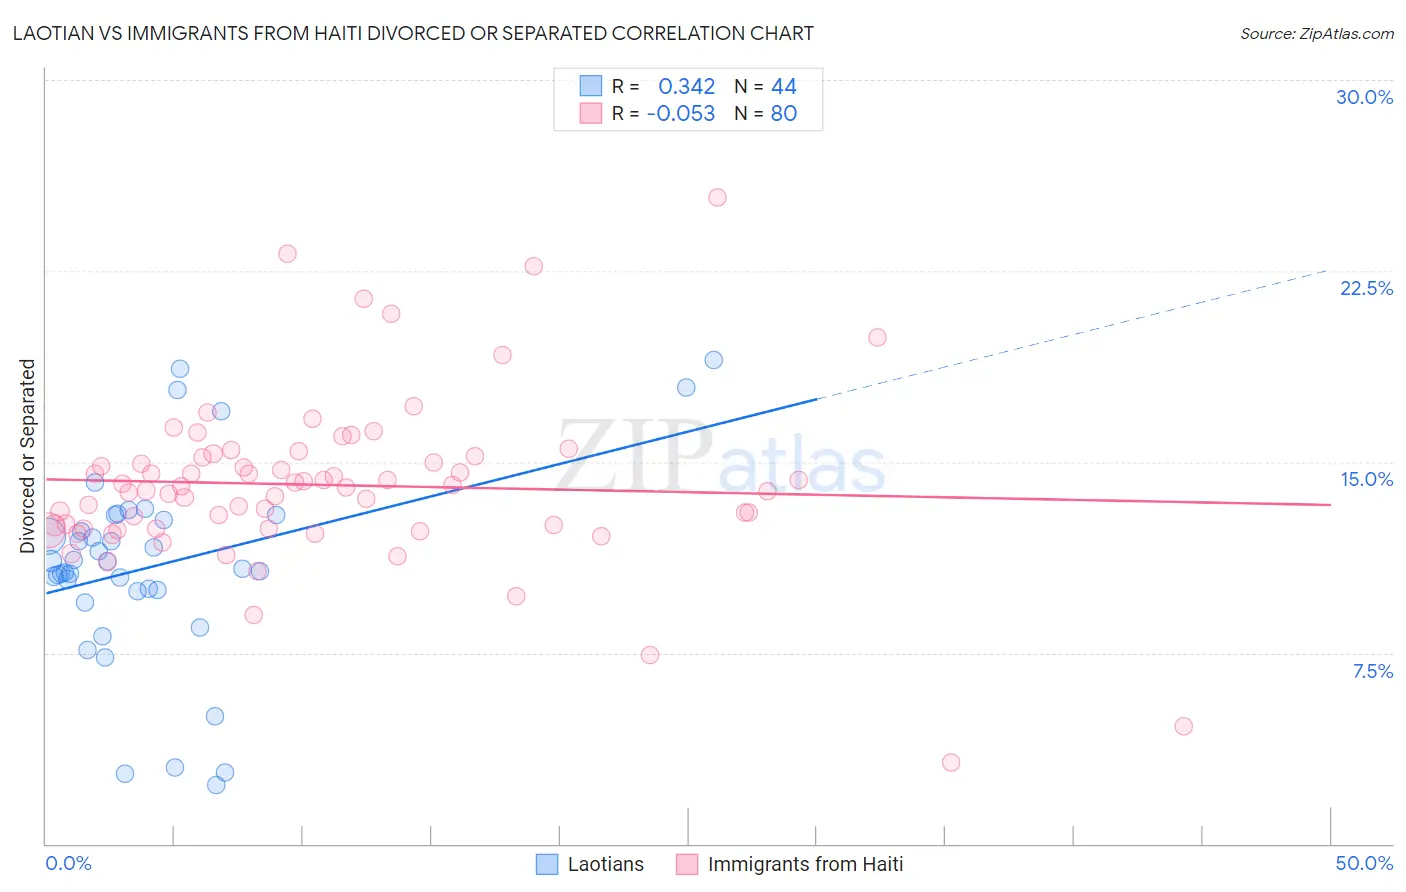This screenshot has height=892, width=1406.
Task: Select the Immigrants from Haiti legend label
Action: (805, 864)
